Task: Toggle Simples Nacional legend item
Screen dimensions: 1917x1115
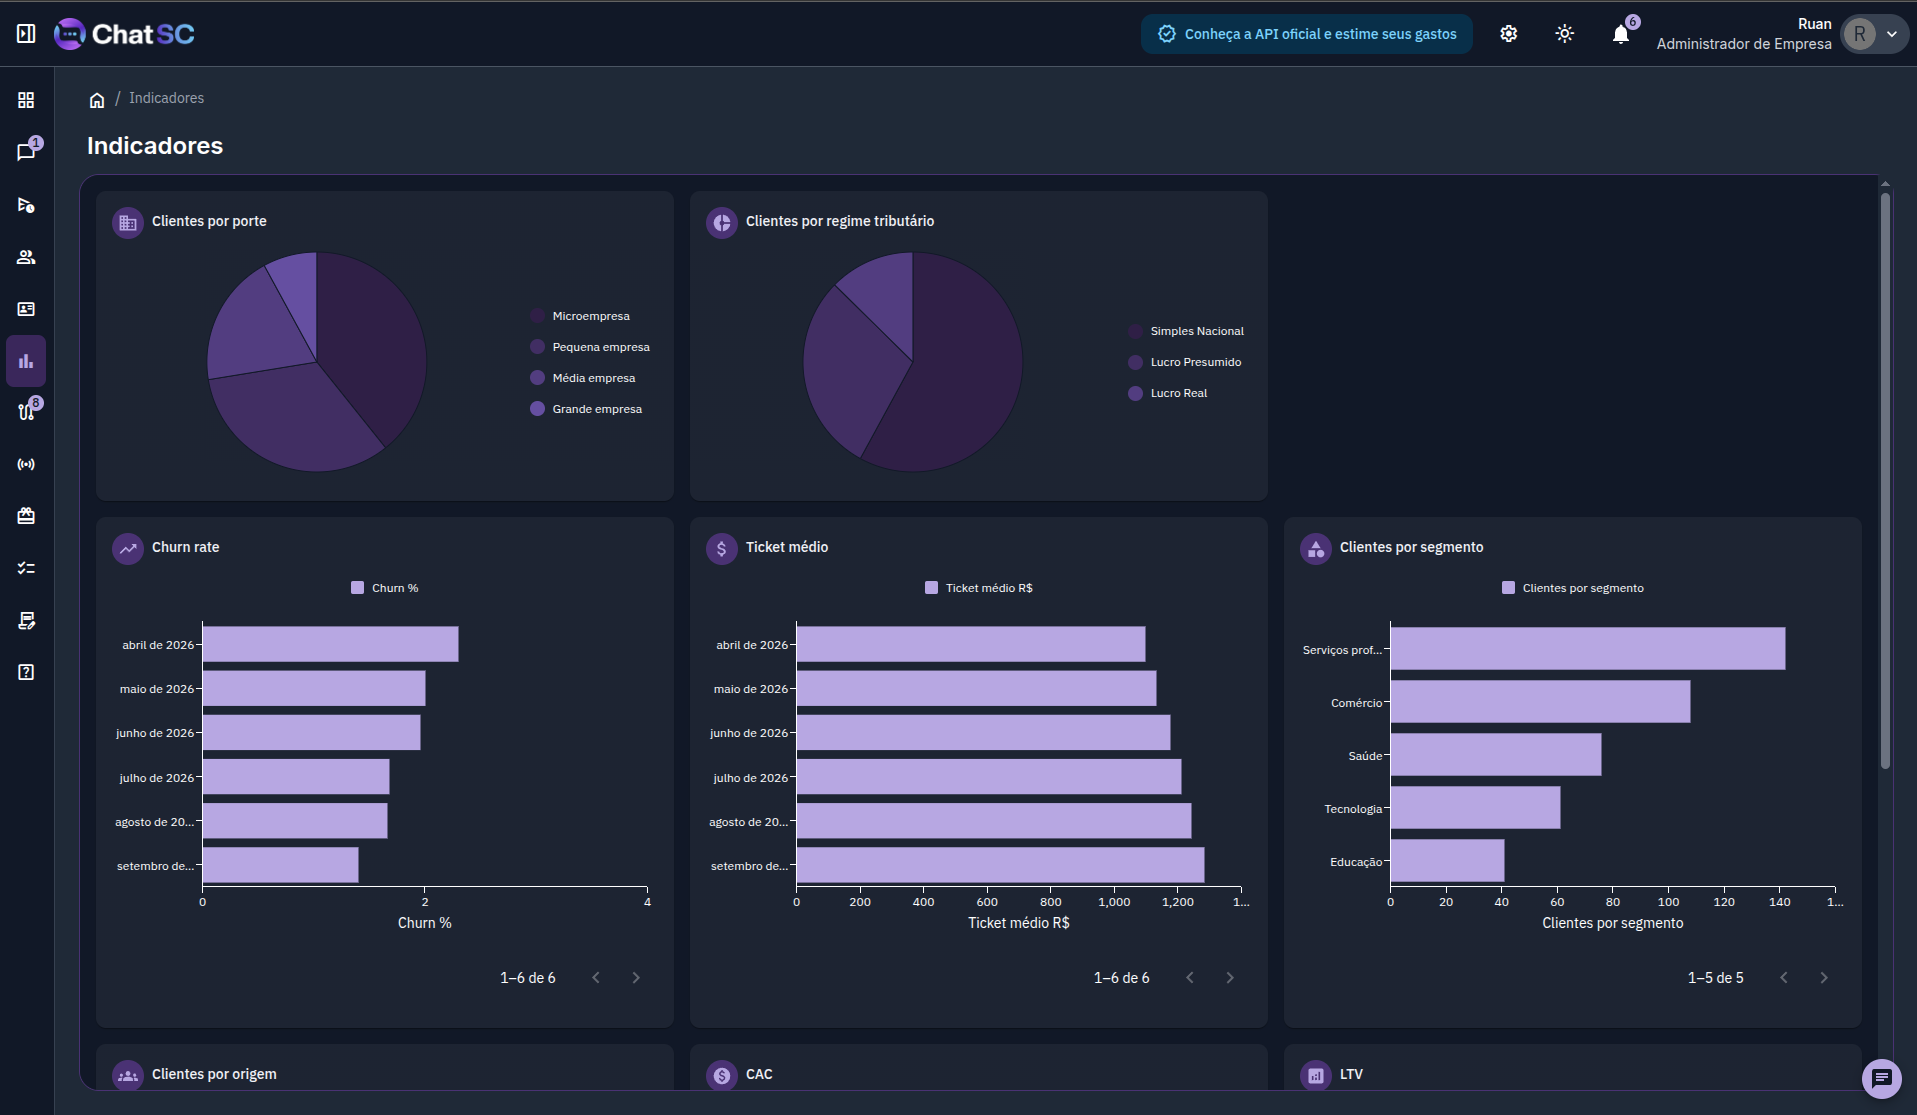Action: coord(1186,331)
